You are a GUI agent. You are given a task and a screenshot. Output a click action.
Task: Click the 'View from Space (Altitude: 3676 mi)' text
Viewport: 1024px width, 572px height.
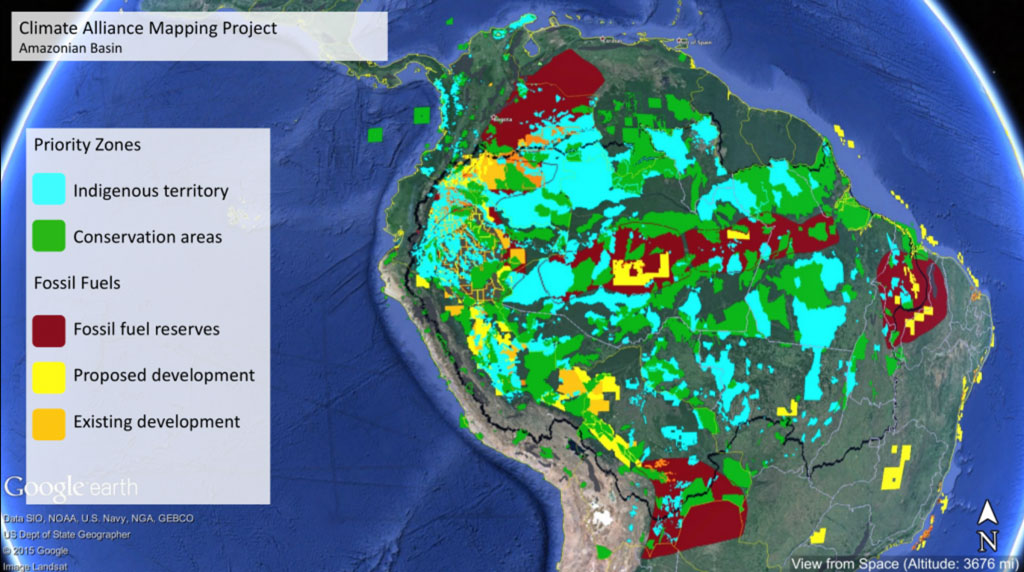(904, 564)
